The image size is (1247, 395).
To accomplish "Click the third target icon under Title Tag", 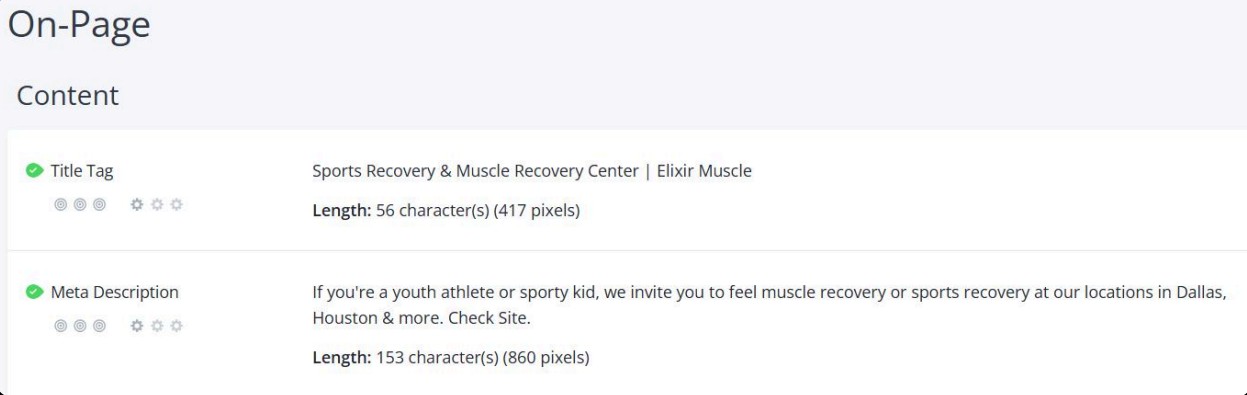I will [98, 204].
